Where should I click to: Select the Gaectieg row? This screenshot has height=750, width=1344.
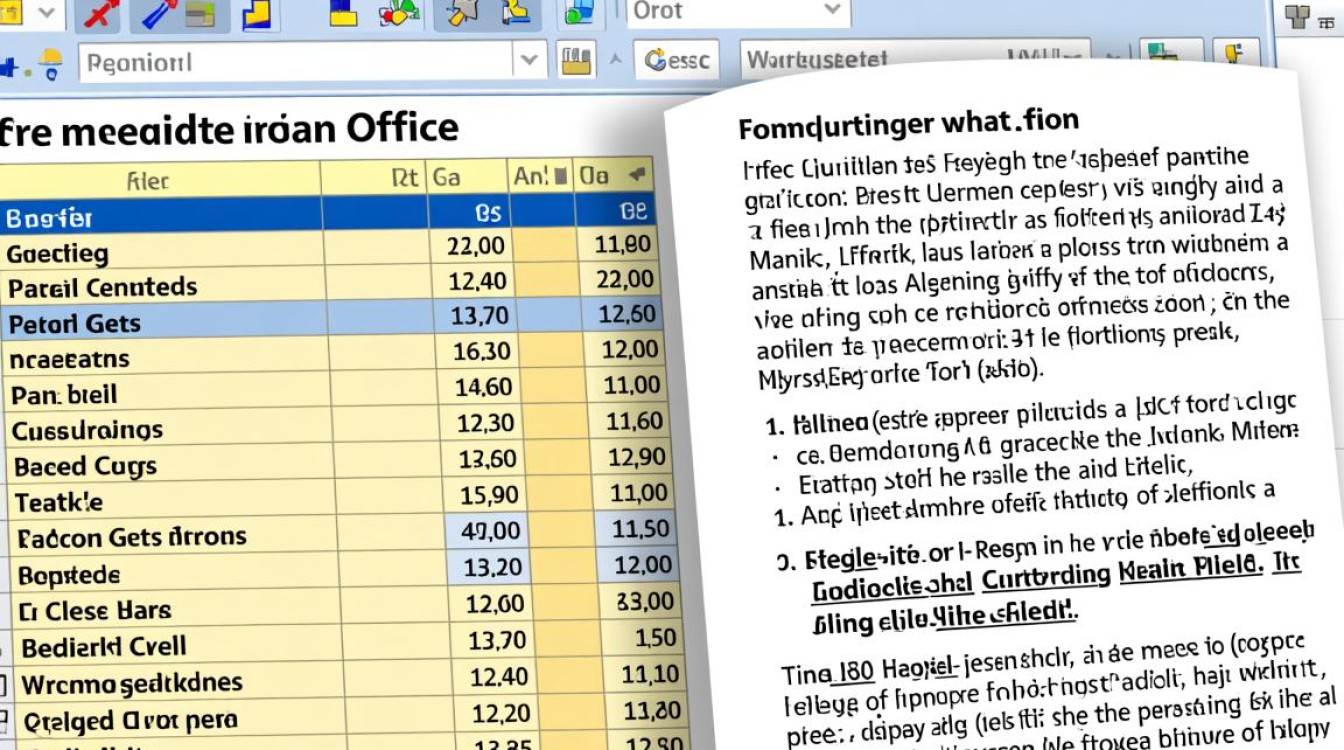pyautogui.click(x=329, y=250)
